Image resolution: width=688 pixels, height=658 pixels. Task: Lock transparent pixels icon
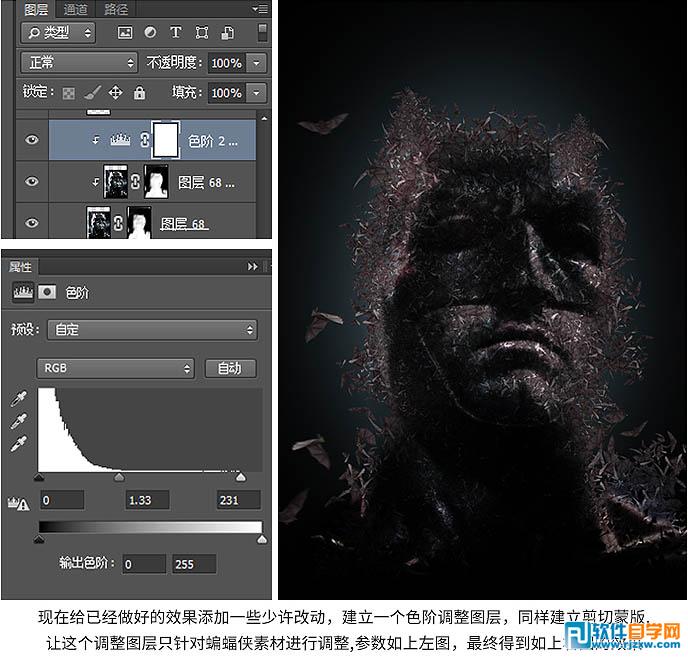pyautogui.click(x=68, y=93)
